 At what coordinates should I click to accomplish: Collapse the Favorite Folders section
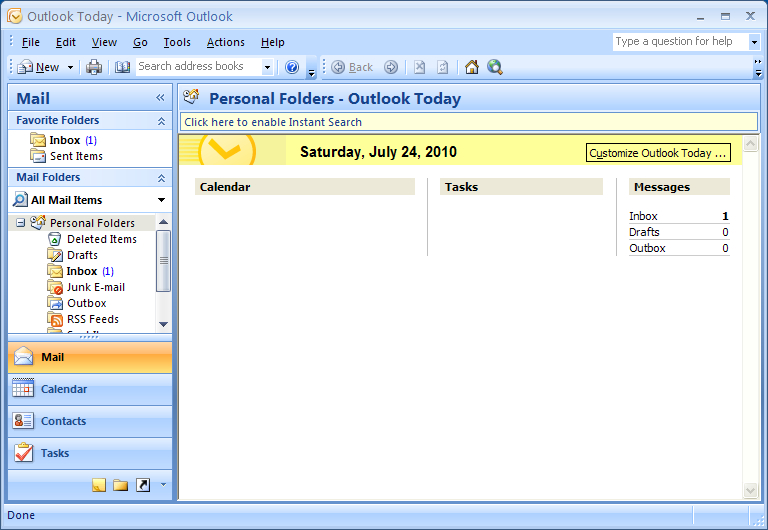point(161,121)
